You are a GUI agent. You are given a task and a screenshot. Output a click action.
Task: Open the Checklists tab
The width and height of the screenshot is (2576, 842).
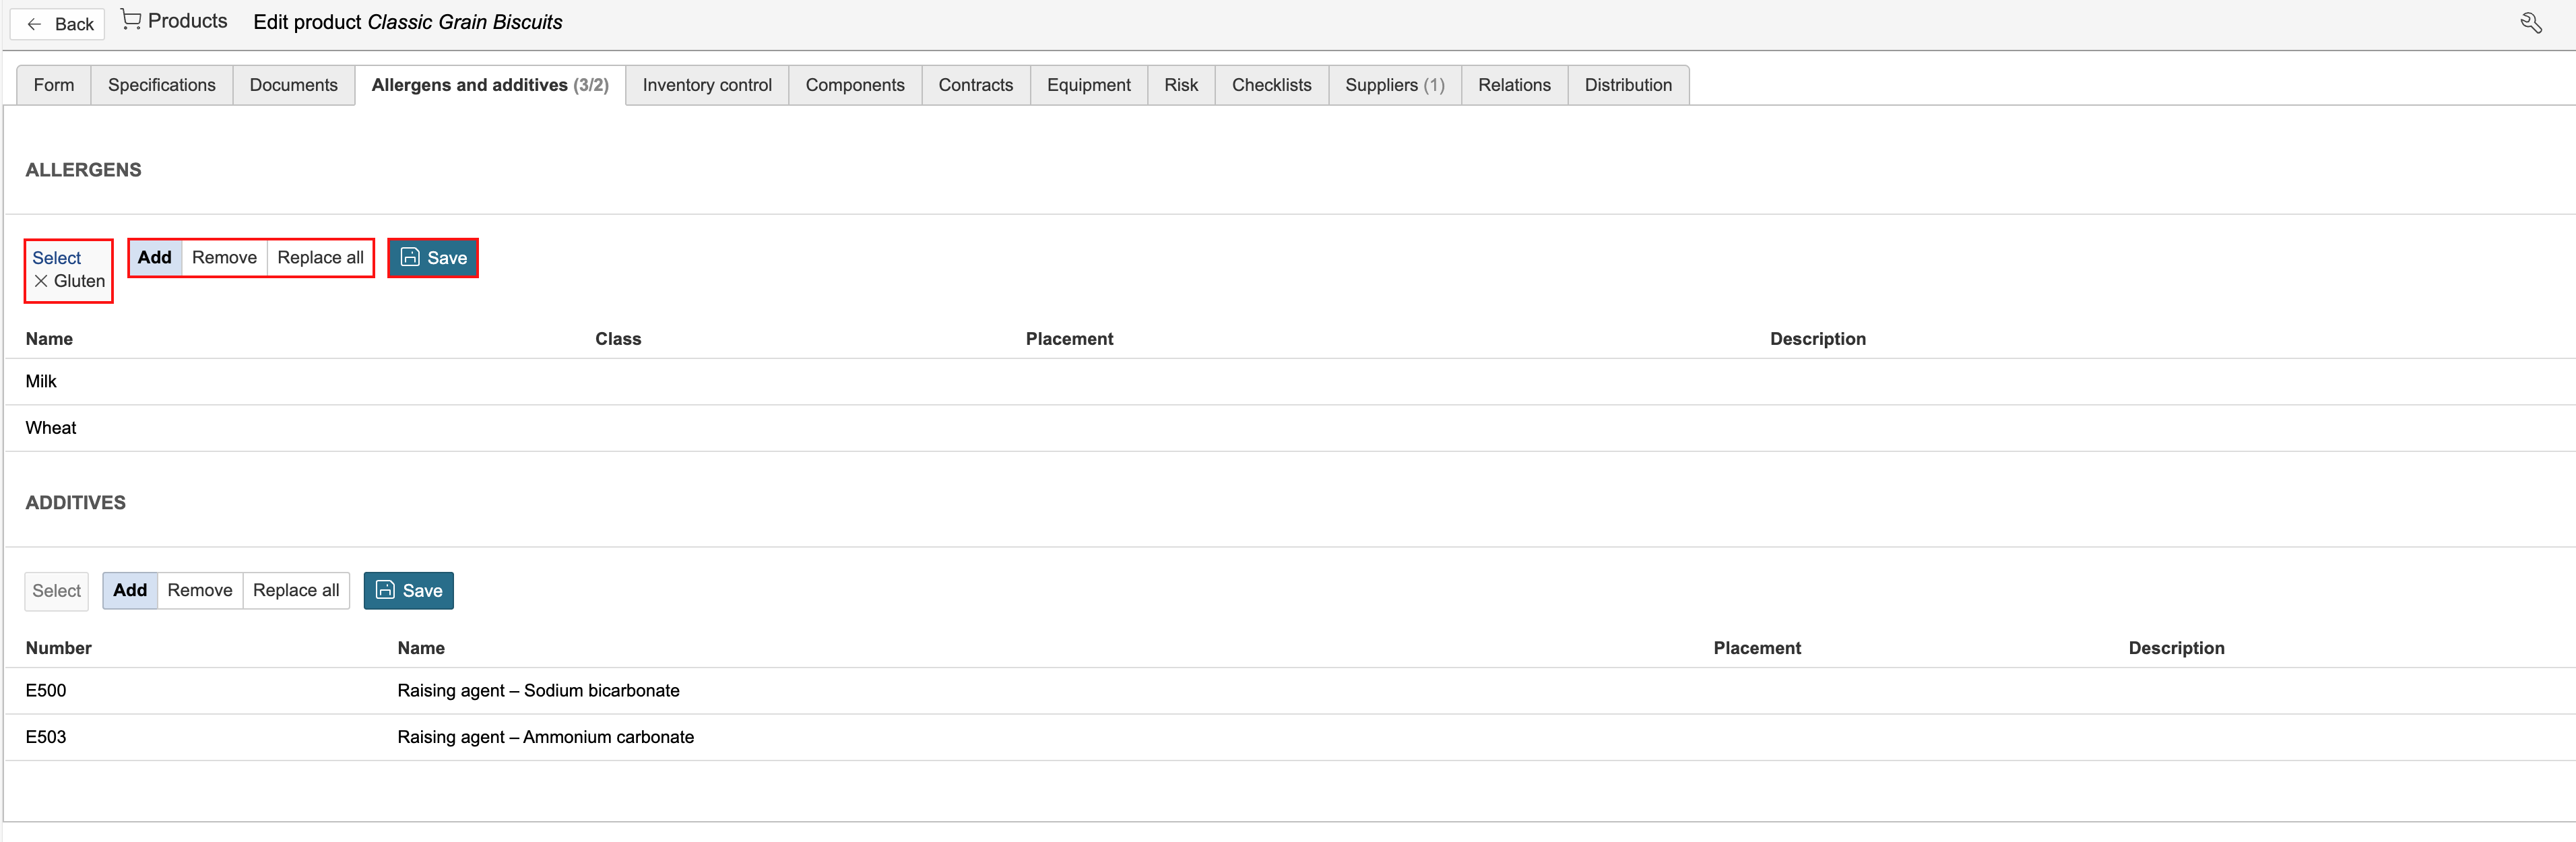tap(1271, 85)
